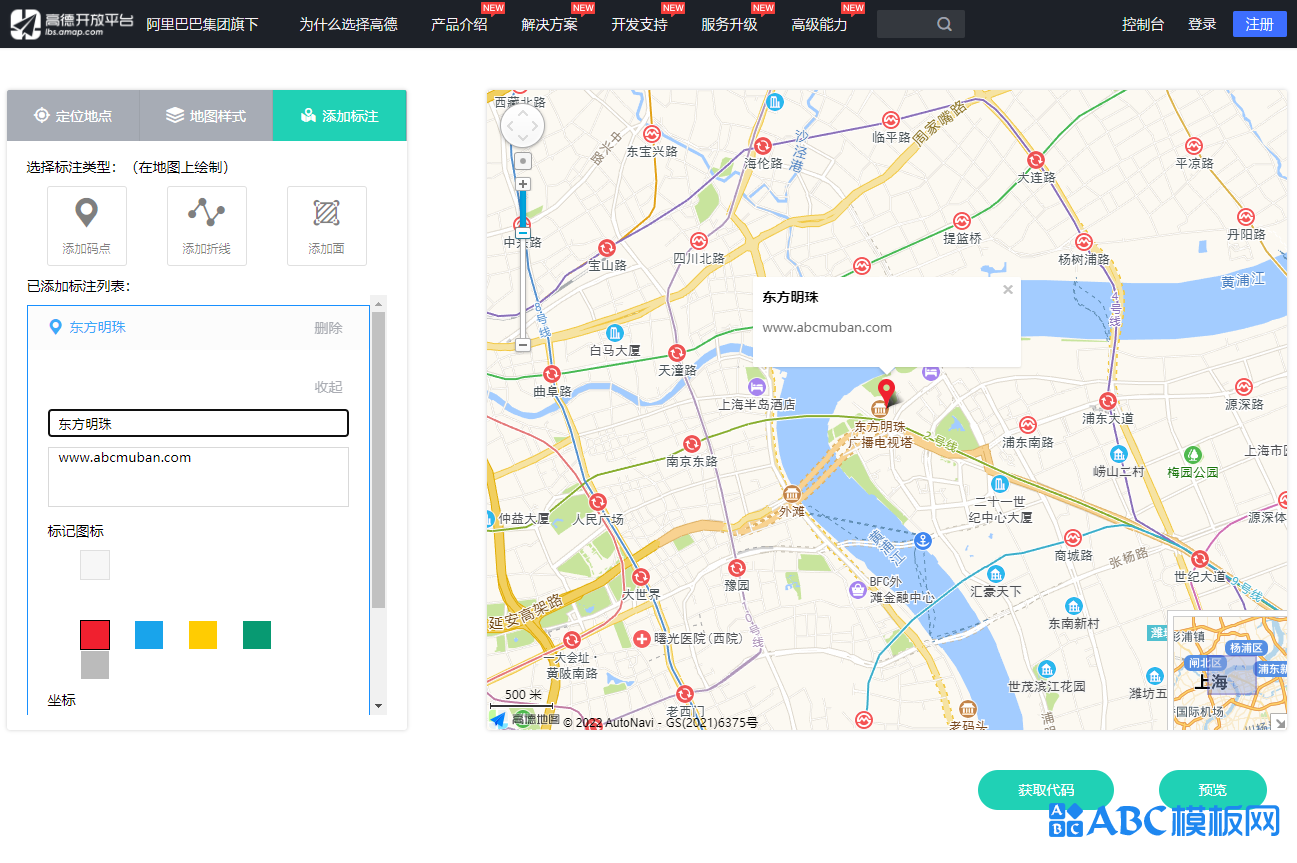The width and height of the screenshot is (1297, 863).
Task: Click the 曙光医院 hospital cross icon
Action: (x=641, y=637)
